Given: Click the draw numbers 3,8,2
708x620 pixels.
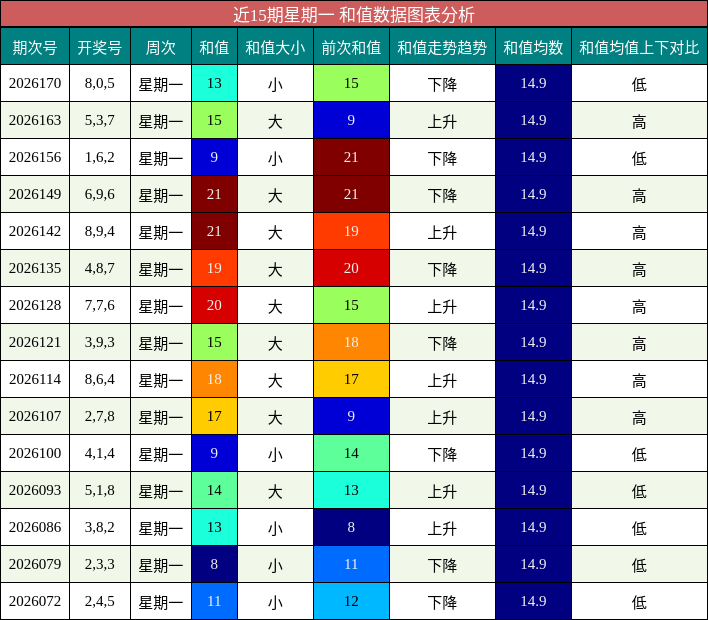Looking at the screenshot, I should (99, 527).
